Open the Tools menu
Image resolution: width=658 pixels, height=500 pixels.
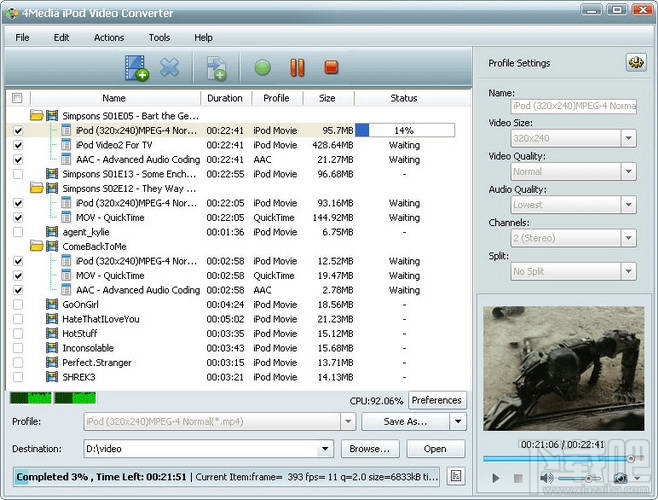point(159,37)
